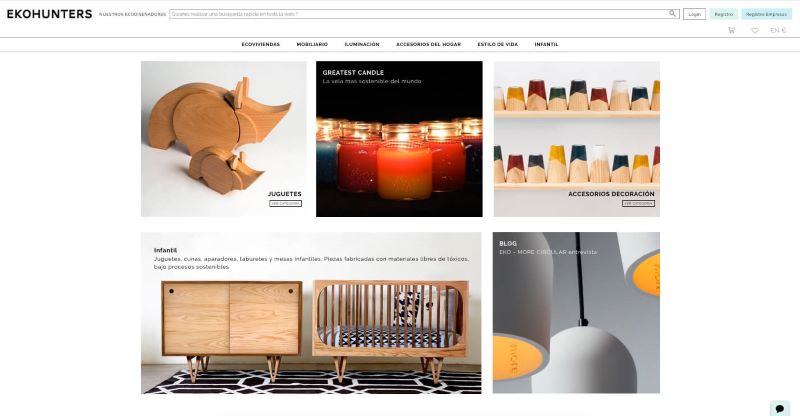
Task: Click Ver Categoría under Accesorios Decoración
Action: (x=638, y=203)
